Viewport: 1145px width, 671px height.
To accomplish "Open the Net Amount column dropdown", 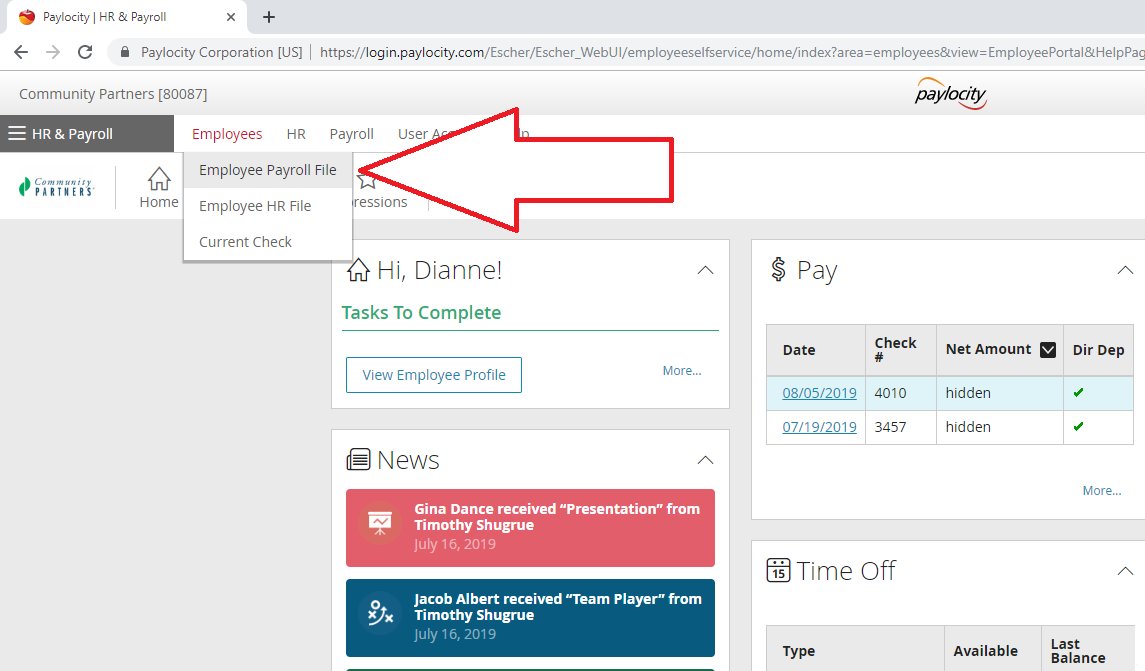I will point(1048,350).
